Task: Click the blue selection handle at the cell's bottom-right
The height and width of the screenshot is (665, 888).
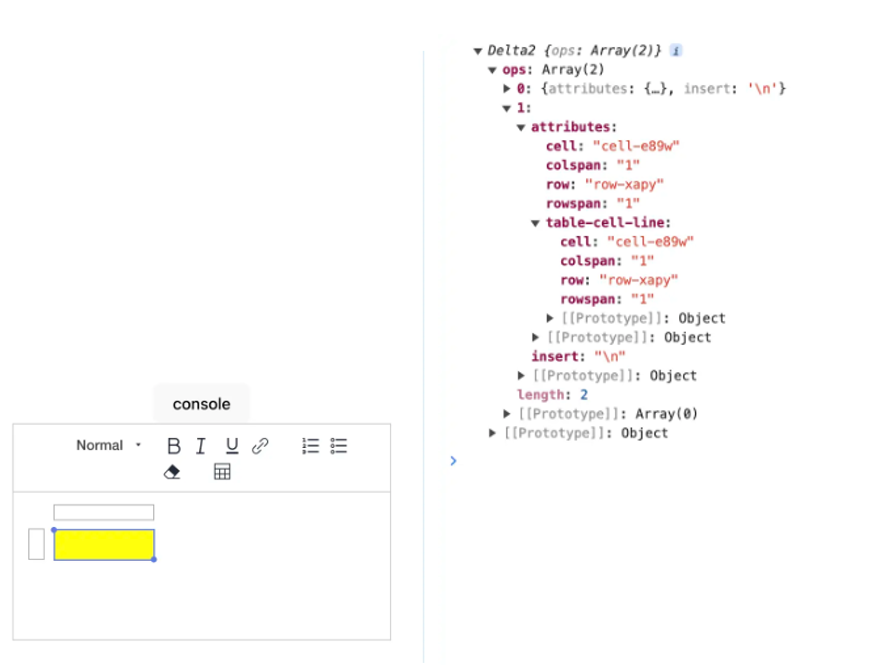Action: click(154, 560)
